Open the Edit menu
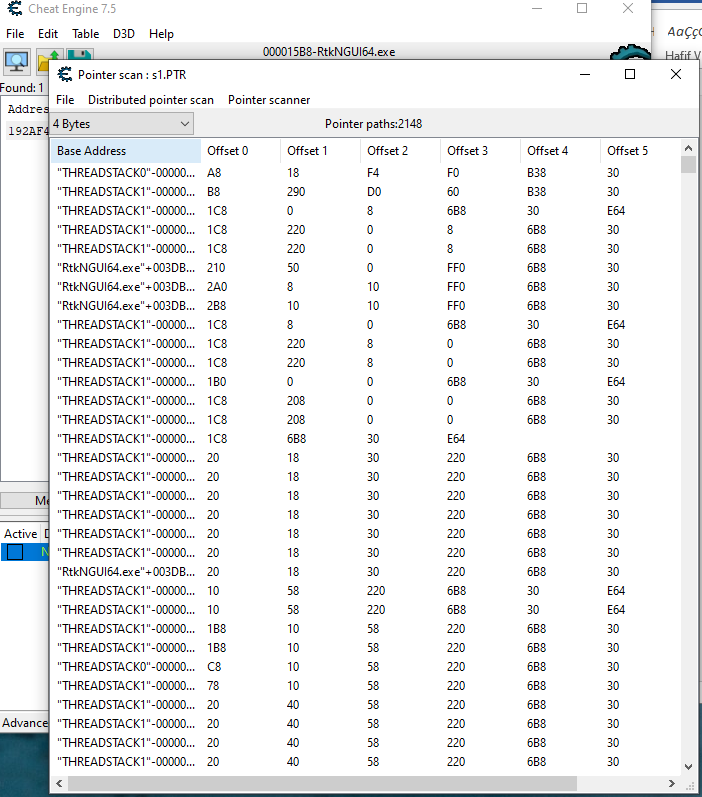The width and height of the screenshot is (702, 797). 48,34
